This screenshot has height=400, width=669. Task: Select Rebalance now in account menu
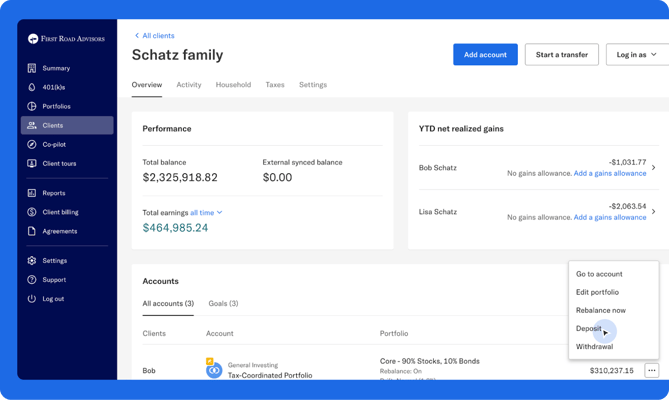click(x=600, y=310)
